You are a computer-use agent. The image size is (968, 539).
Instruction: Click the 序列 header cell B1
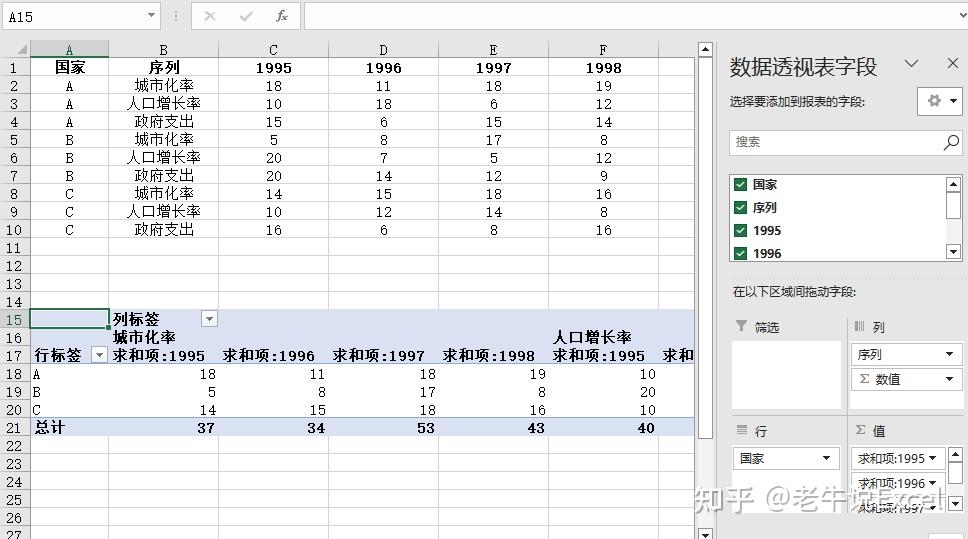tap(163, 67)
